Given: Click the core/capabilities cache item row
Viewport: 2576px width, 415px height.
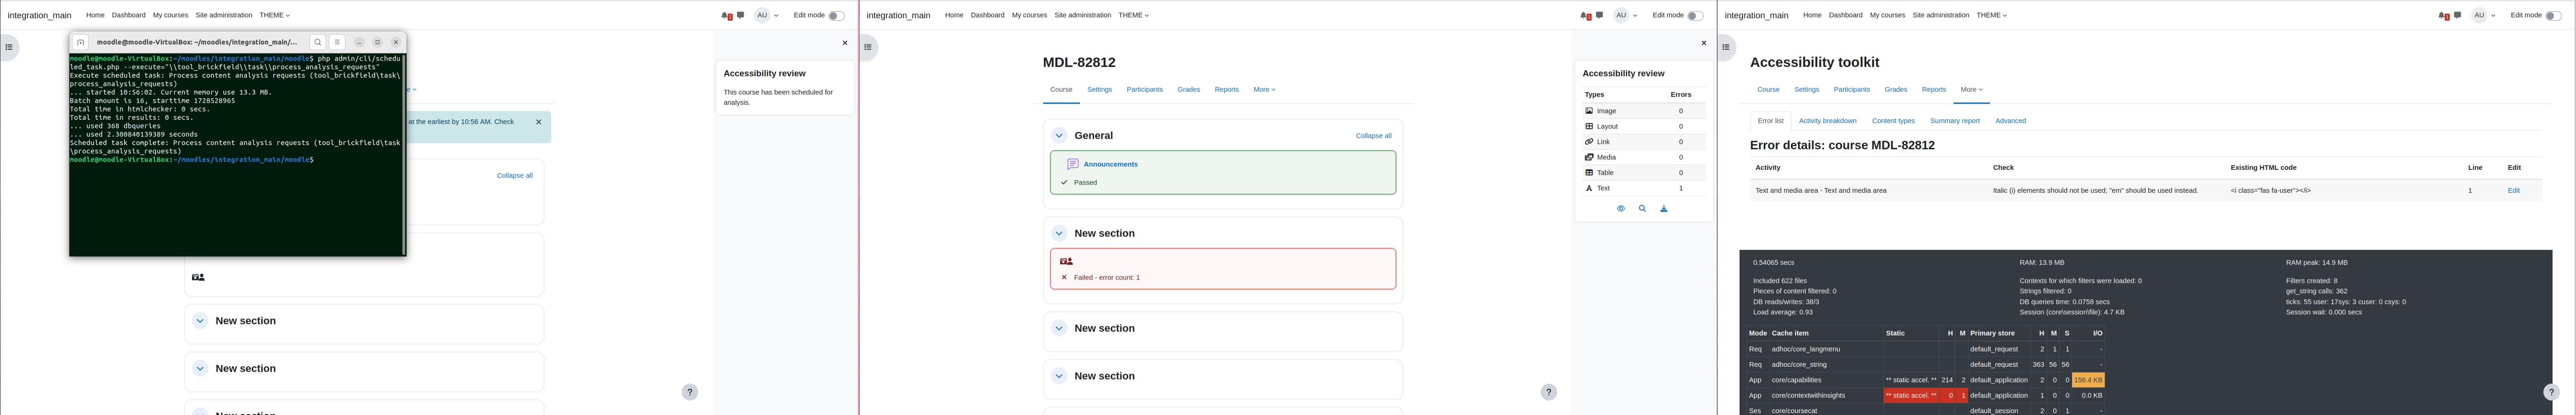Looking at the screenshot, I should pyautogui.click(x=1925, y=380).
